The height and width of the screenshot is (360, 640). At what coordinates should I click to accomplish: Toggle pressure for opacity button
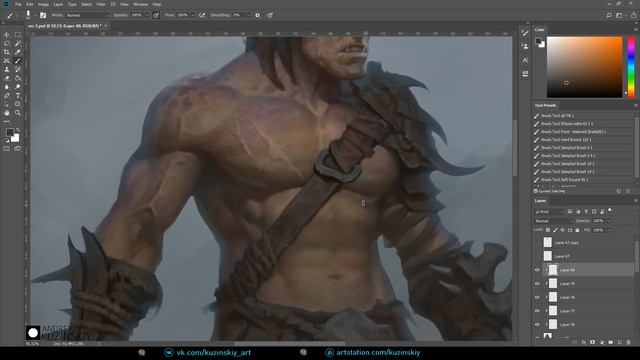point(156,15)
